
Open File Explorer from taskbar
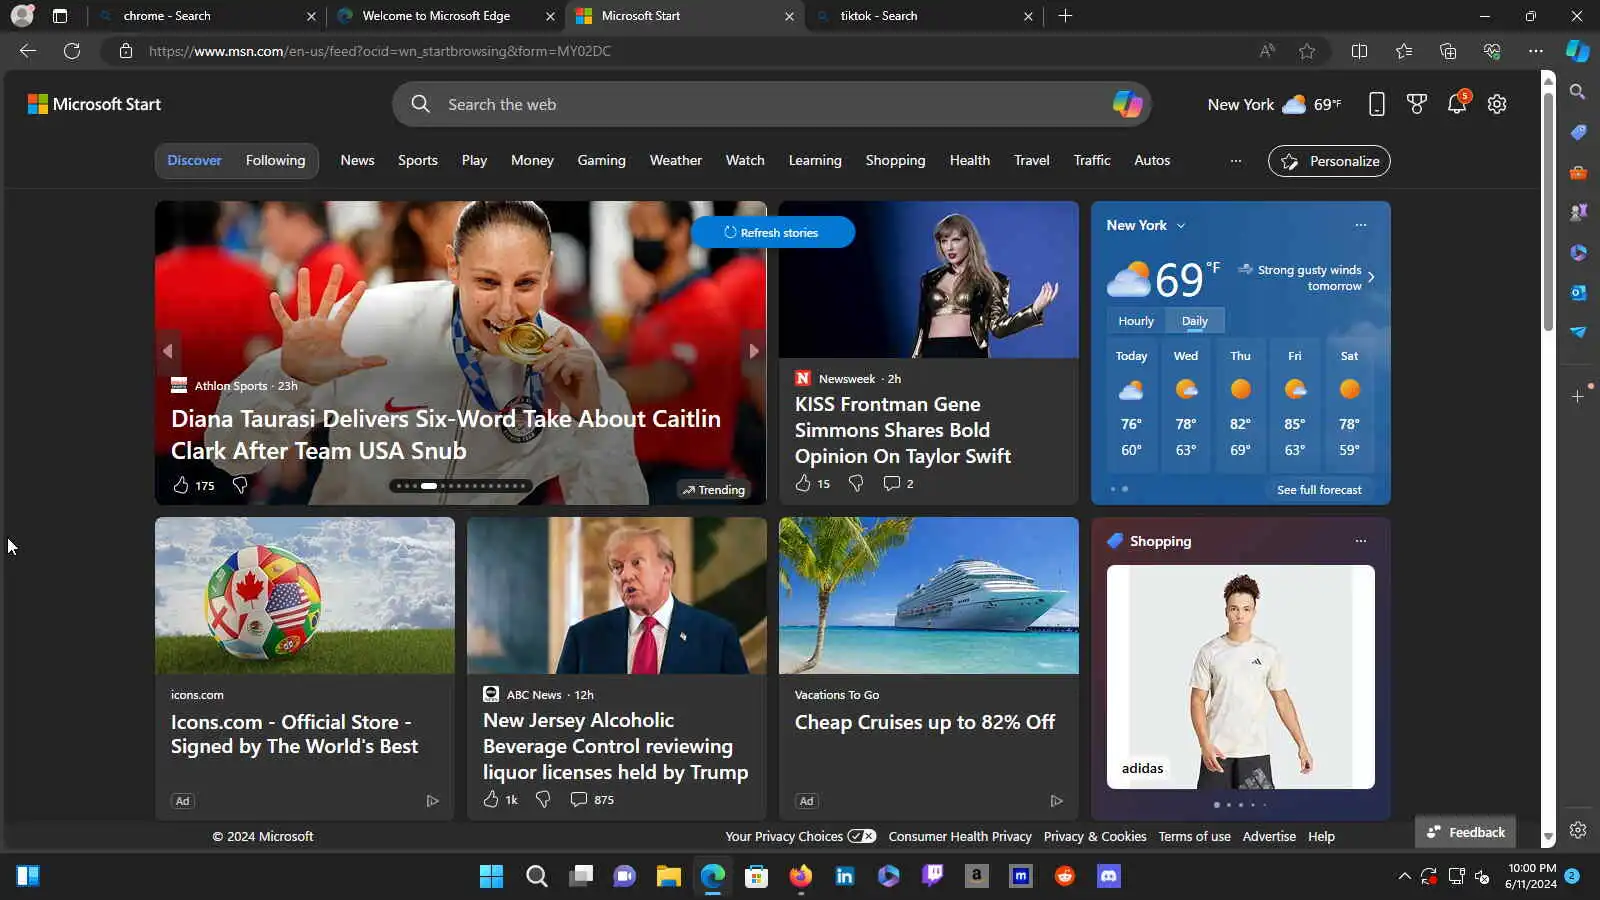click(669, 877)
